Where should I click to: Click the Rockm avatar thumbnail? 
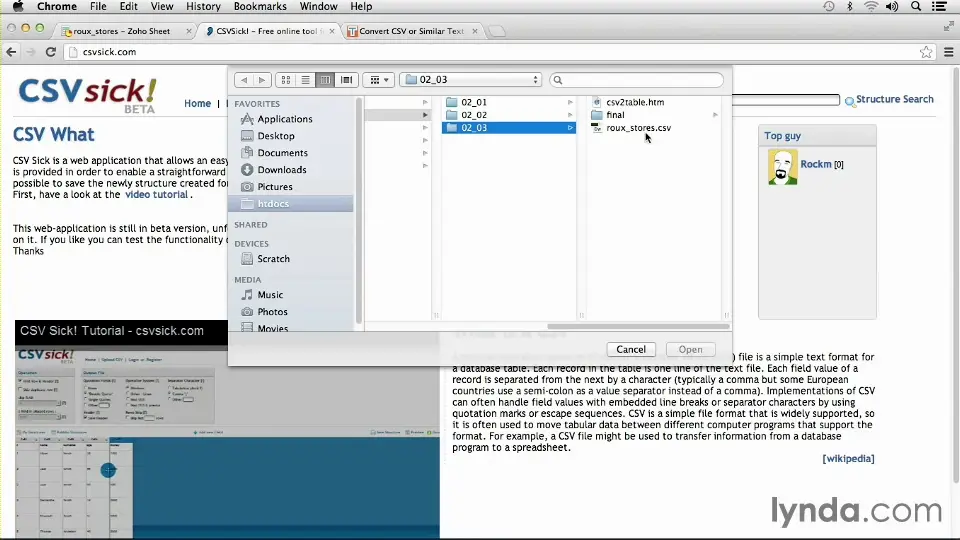pyautogui.click(x=782, y=167)
